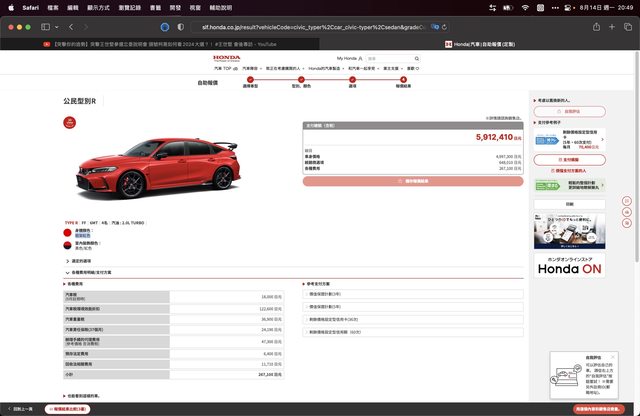Click the Type R badge icon

(x=71, y=124)
